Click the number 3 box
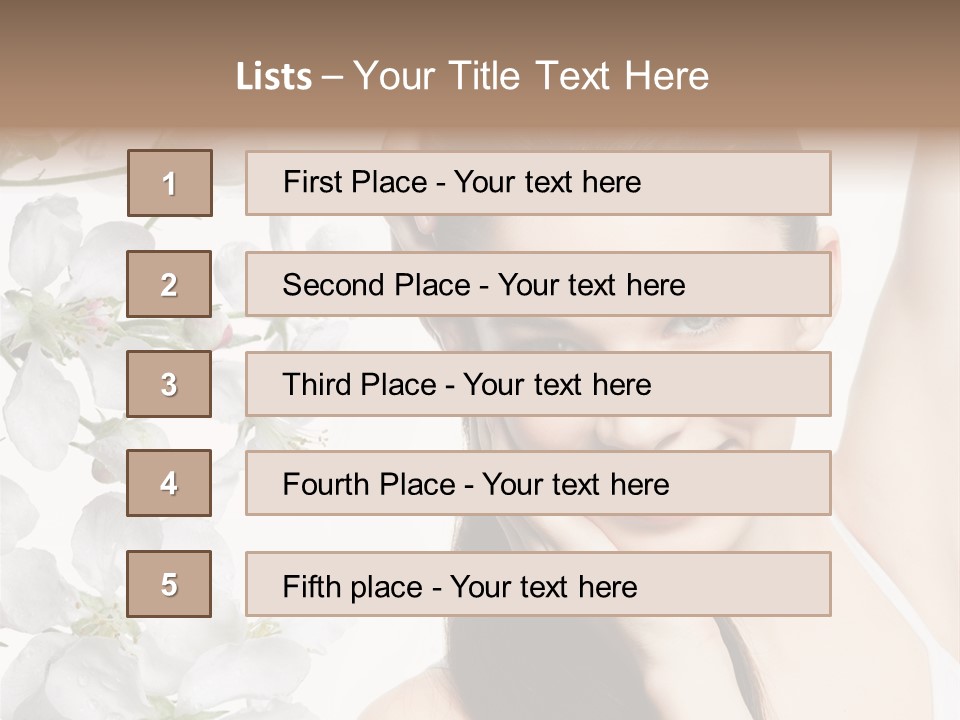This screenshot has height=720, width=960. click(x=169, y=384)
